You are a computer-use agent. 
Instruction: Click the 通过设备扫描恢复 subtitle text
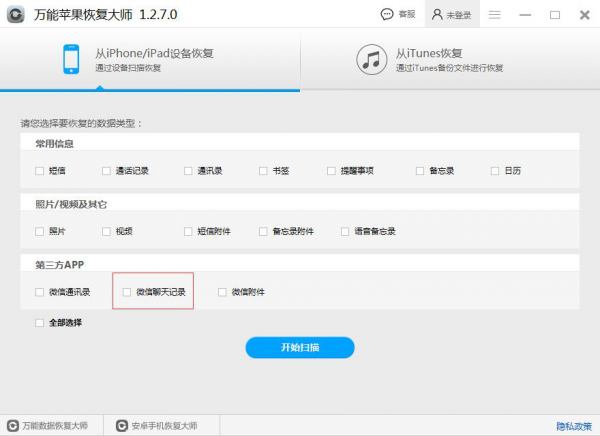point(128,68)
